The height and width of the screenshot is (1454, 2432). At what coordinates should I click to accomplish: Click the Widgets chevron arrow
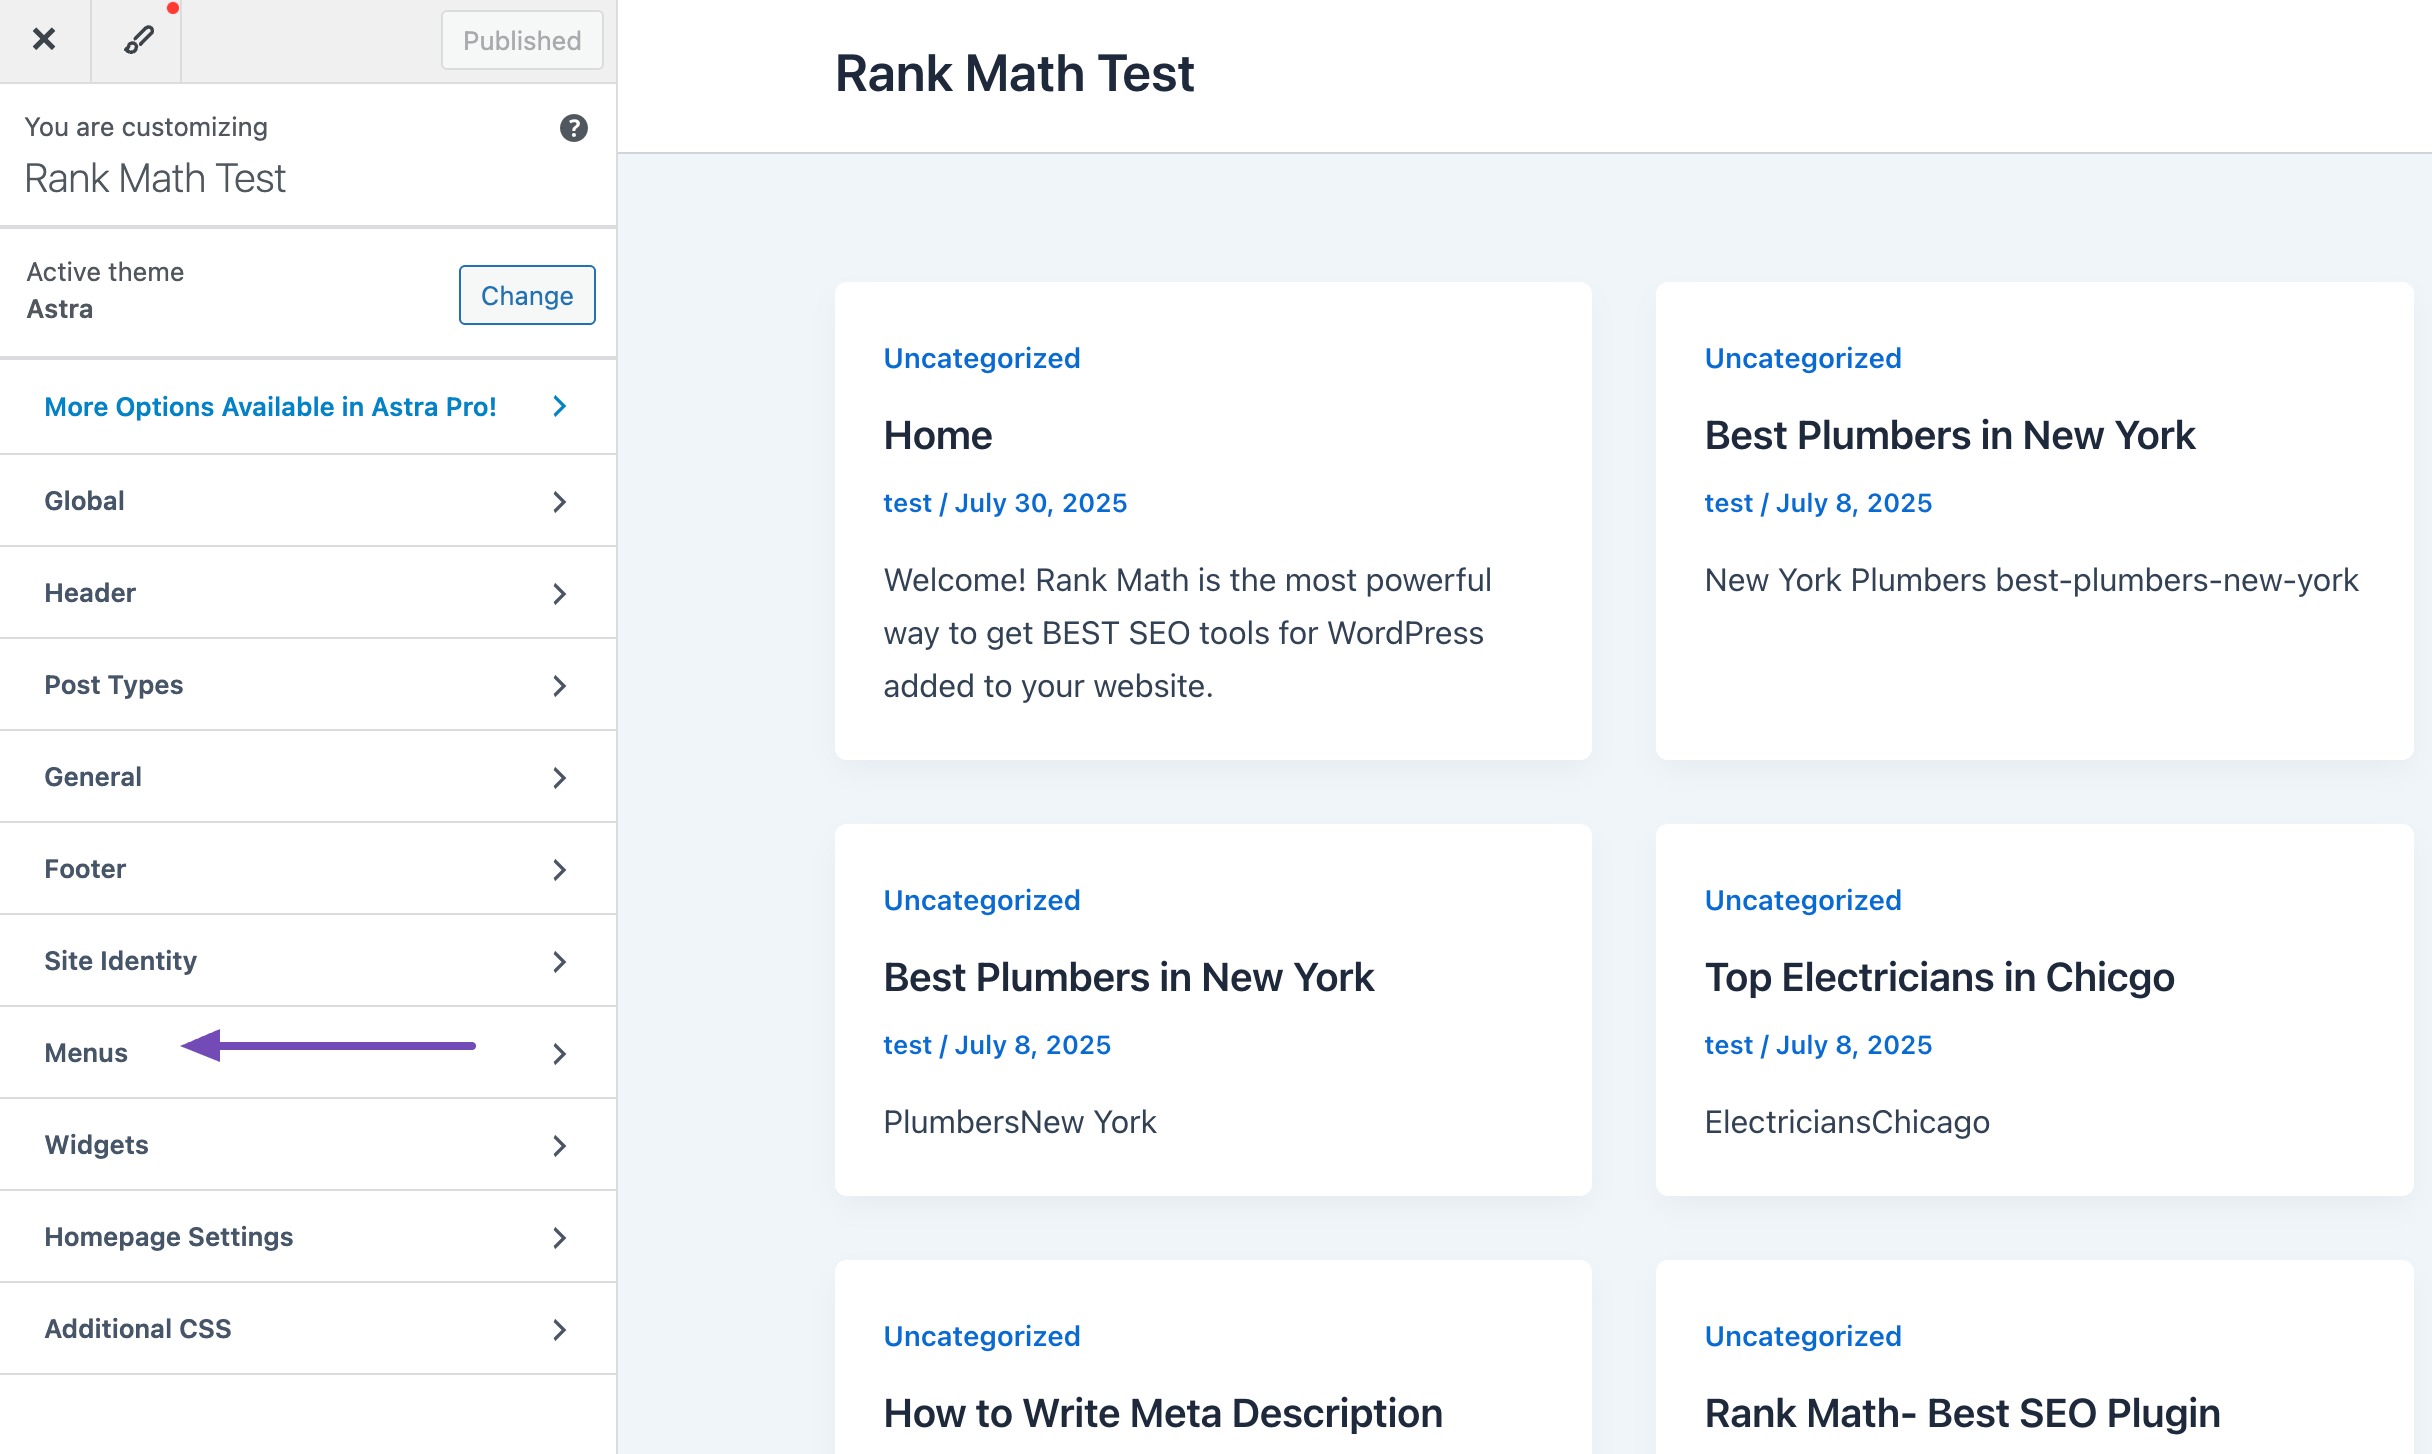point(560,1146)
